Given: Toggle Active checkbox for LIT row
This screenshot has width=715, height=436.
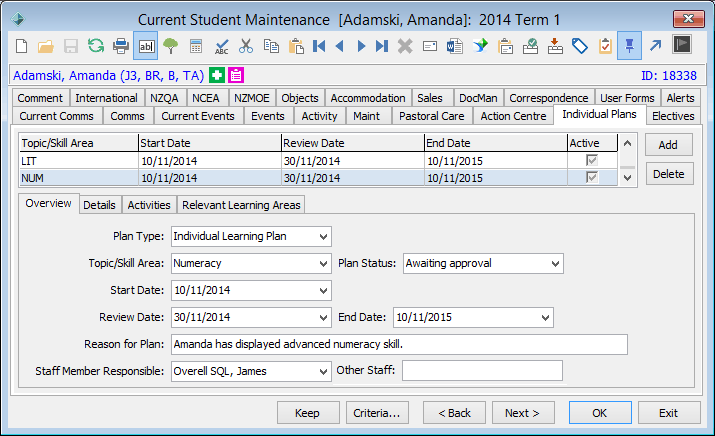Looking at the screenshot, I should point(592,161).
